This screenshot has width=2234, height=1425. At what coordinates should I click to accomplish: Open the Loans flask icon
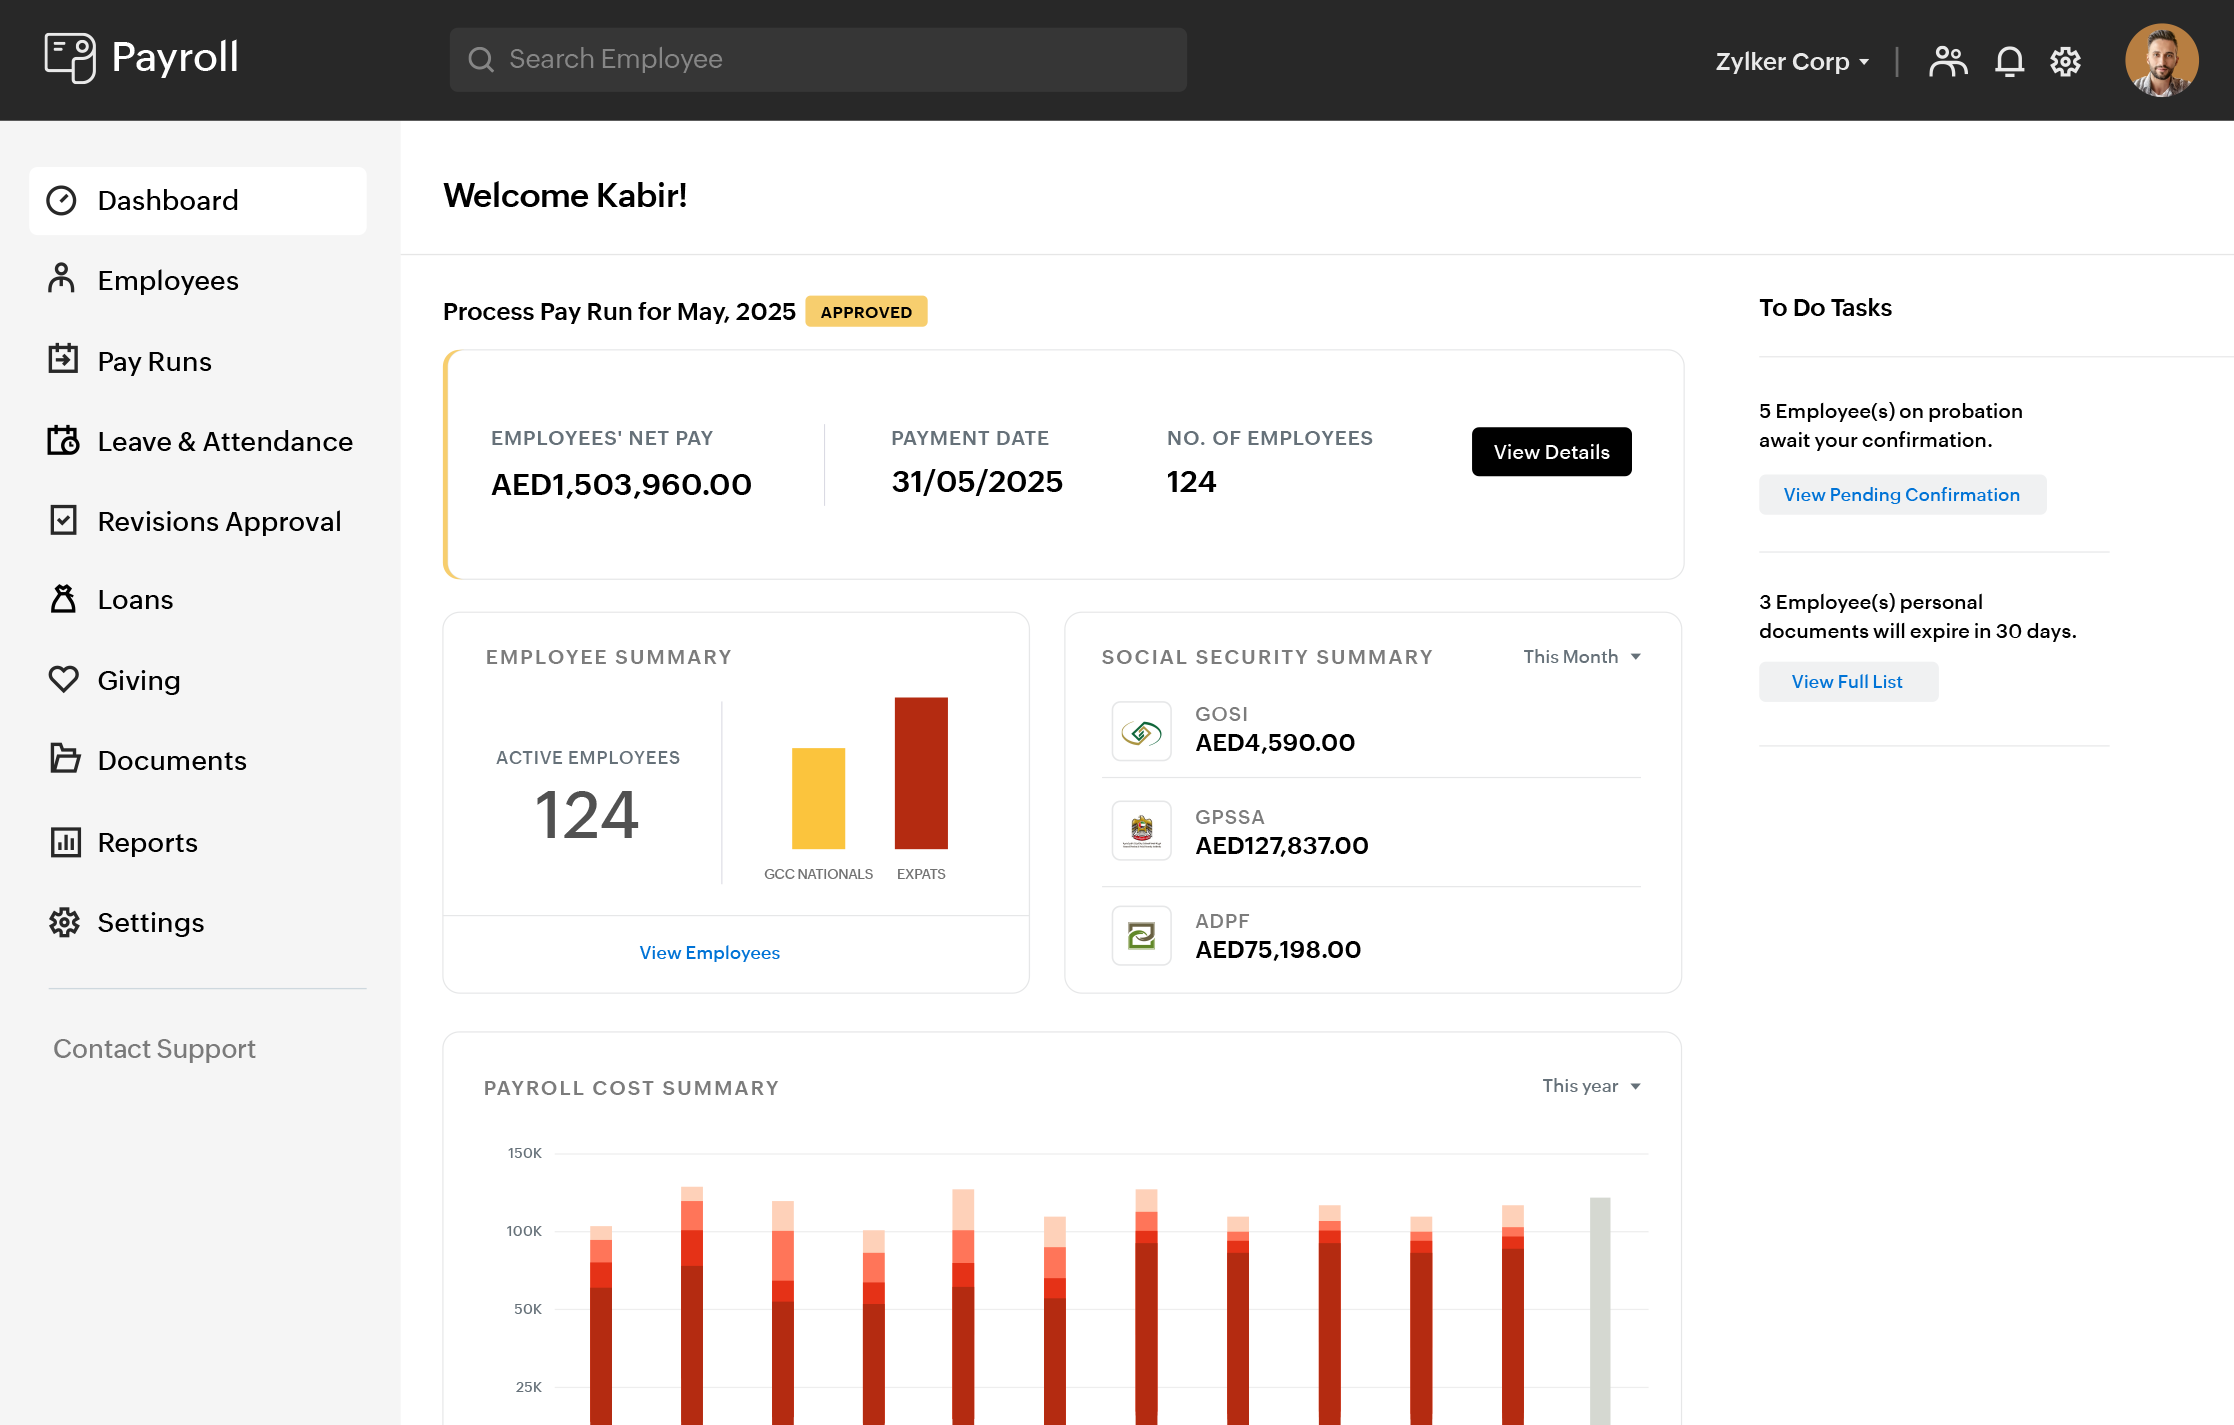coord(62,599)
